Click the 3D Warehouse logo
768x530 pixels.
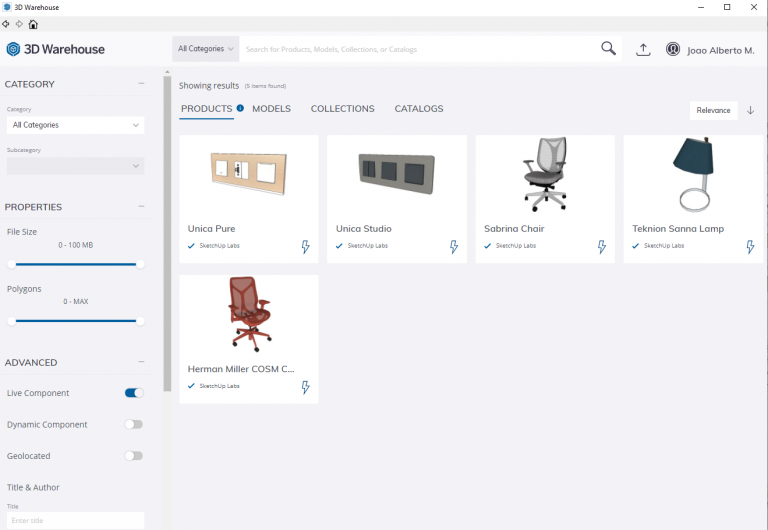(55, 49)
